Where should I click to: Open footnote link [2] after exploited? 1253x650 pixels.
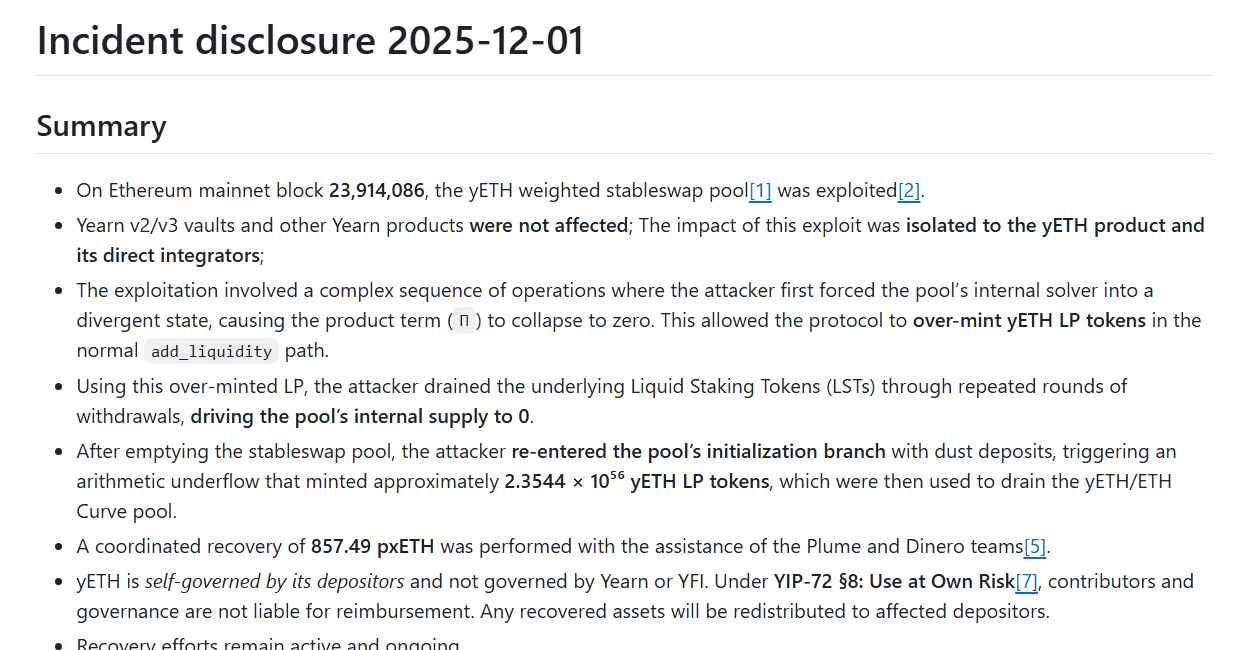tap(908, 191)
